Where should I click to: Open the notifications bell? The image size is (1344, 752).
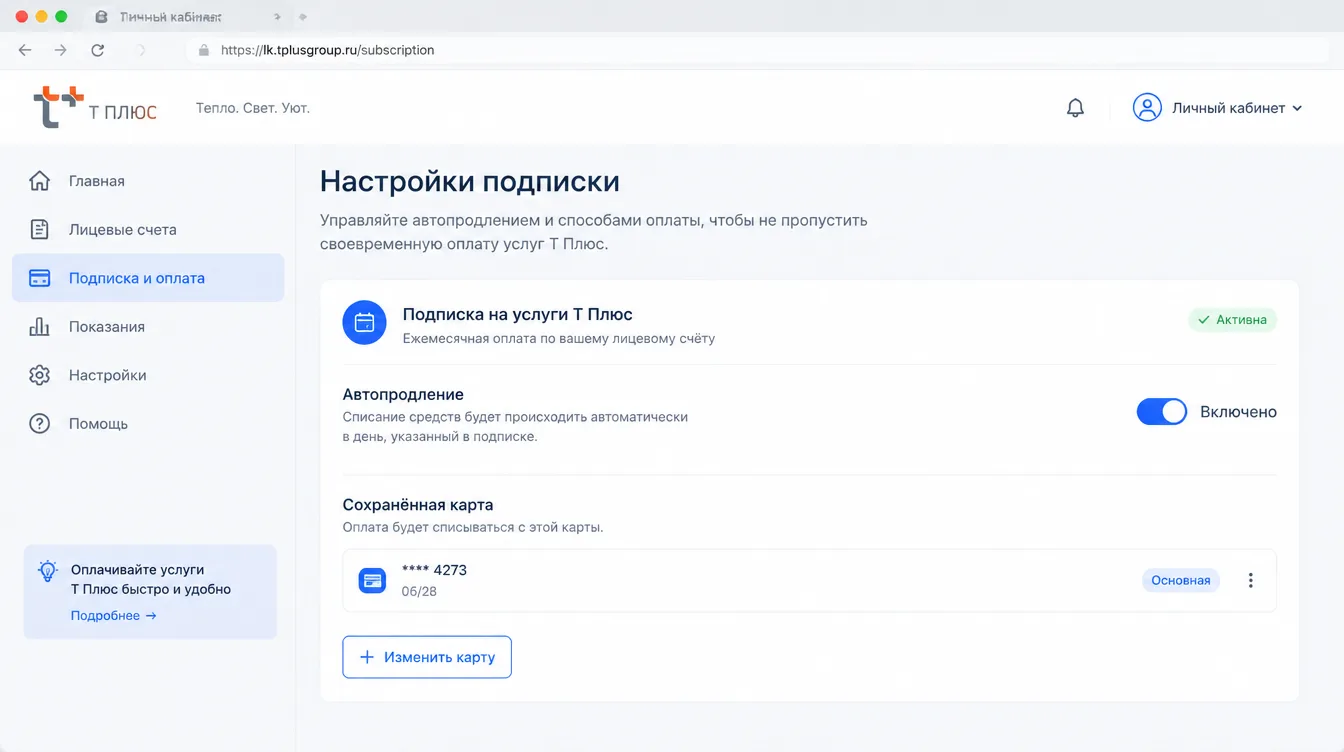(1075, 108)
